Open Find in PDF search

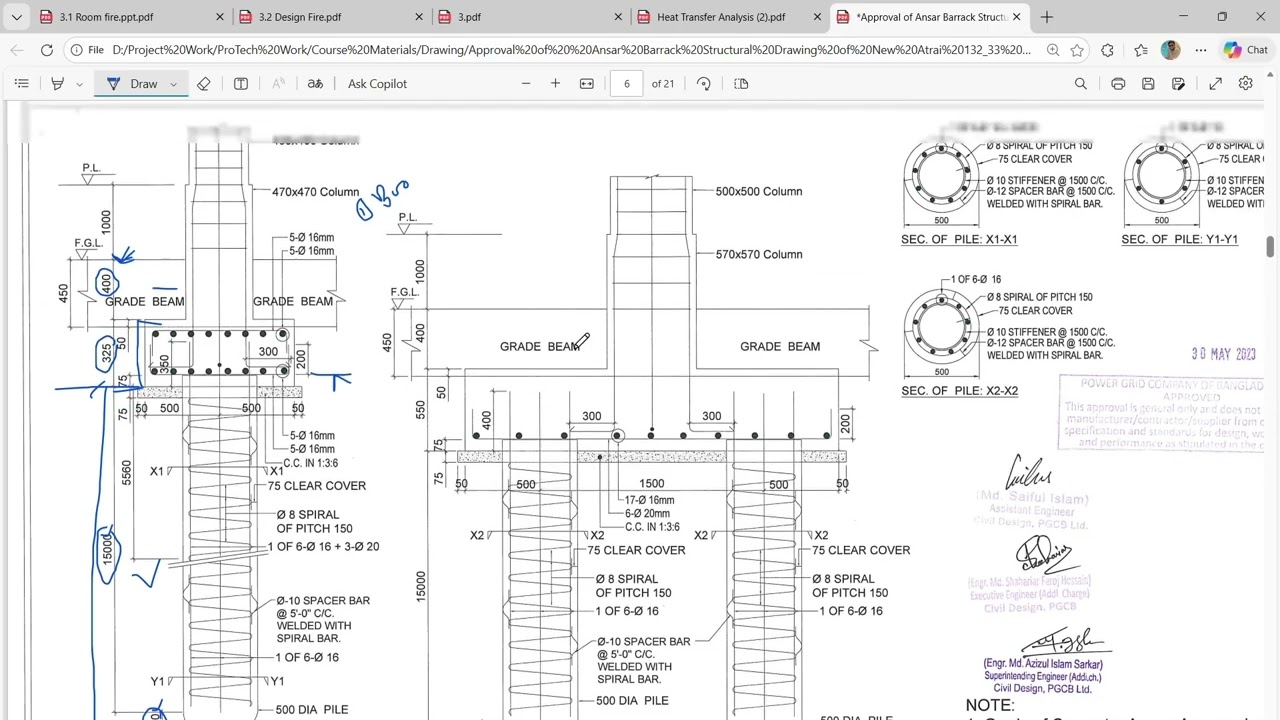1080,84
